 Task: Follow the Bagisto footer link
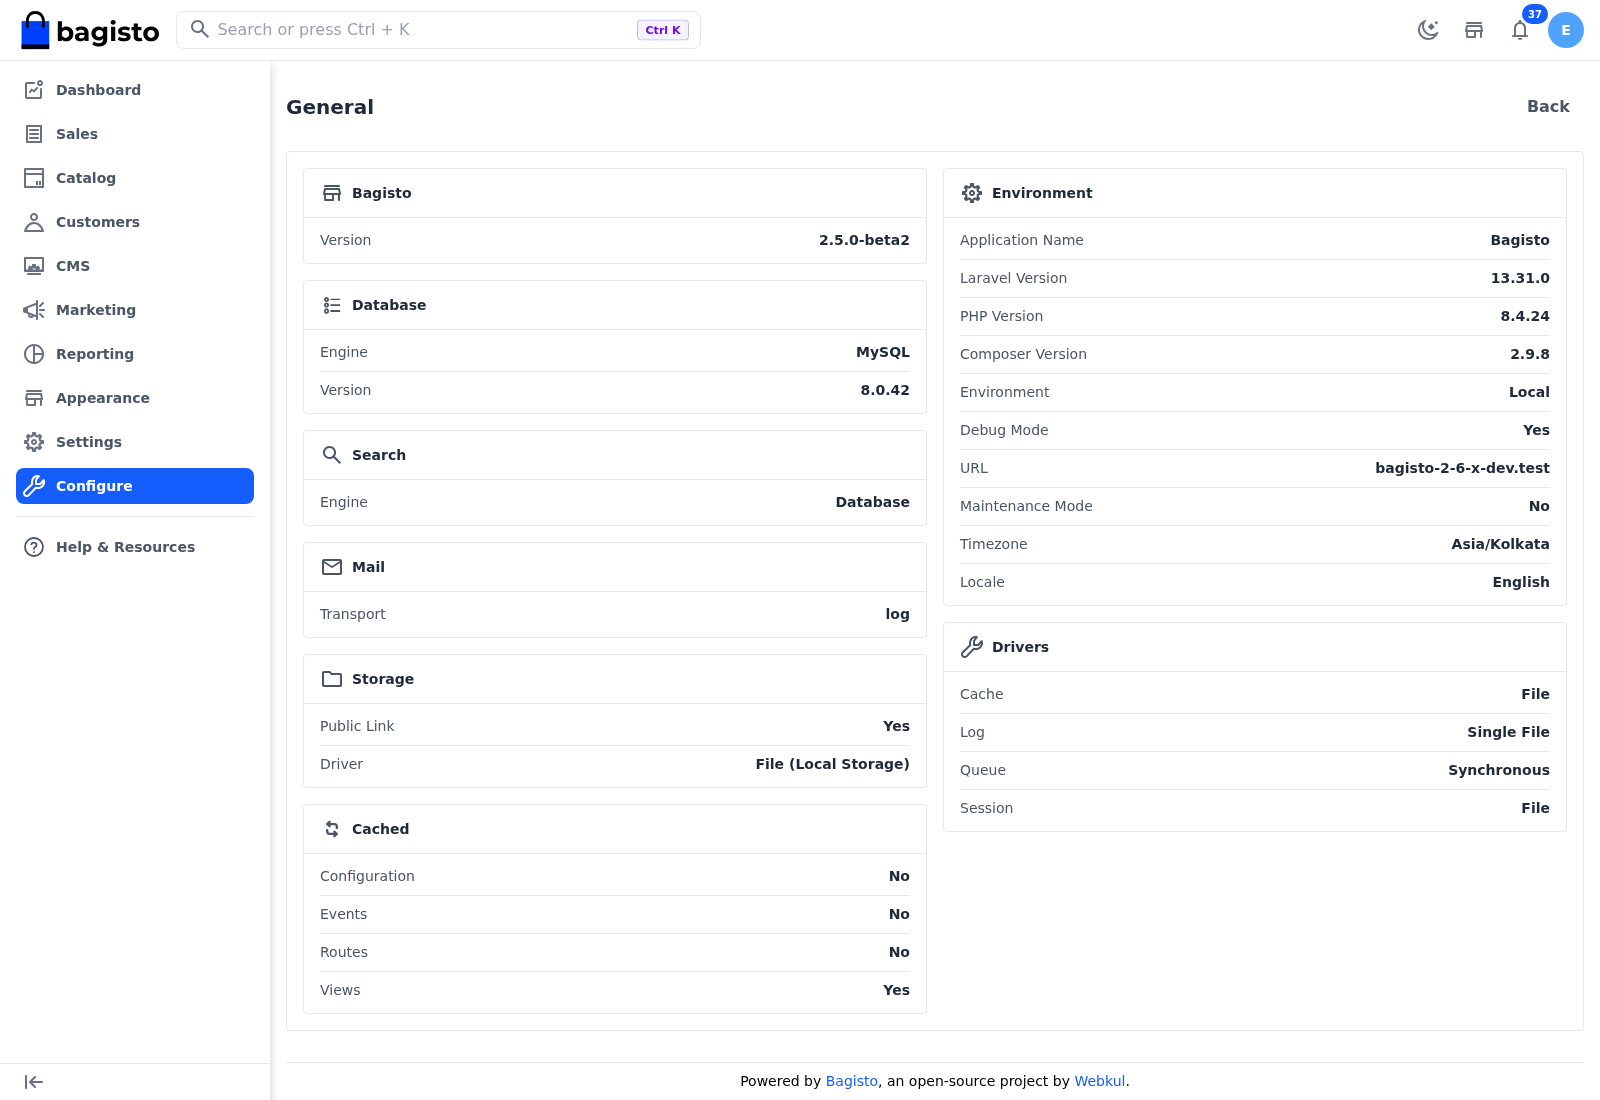852,1081
